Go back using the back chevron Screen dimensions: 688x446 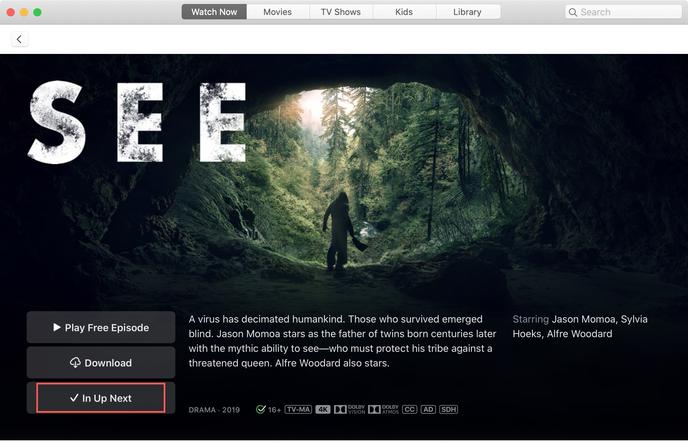[x=19, y=39]
